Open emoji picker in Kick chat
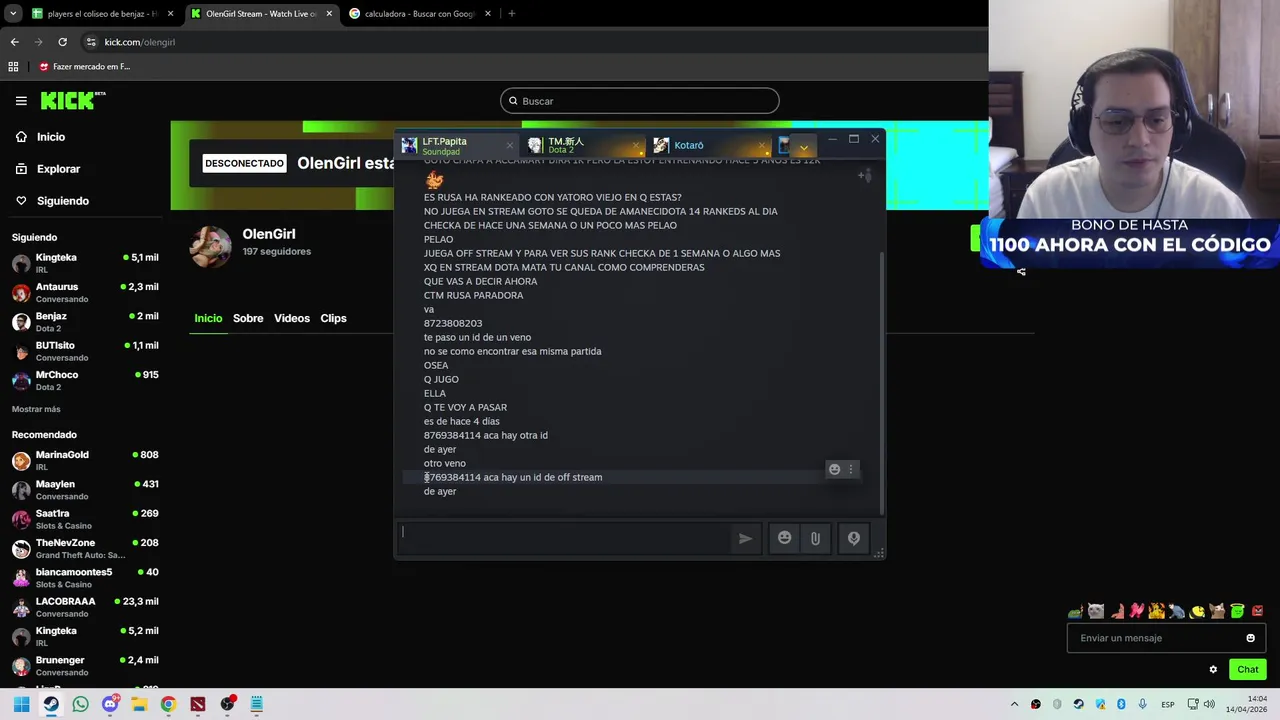Image resolution: width=1280 pixels, height=720 pixels. (1250, 638)
